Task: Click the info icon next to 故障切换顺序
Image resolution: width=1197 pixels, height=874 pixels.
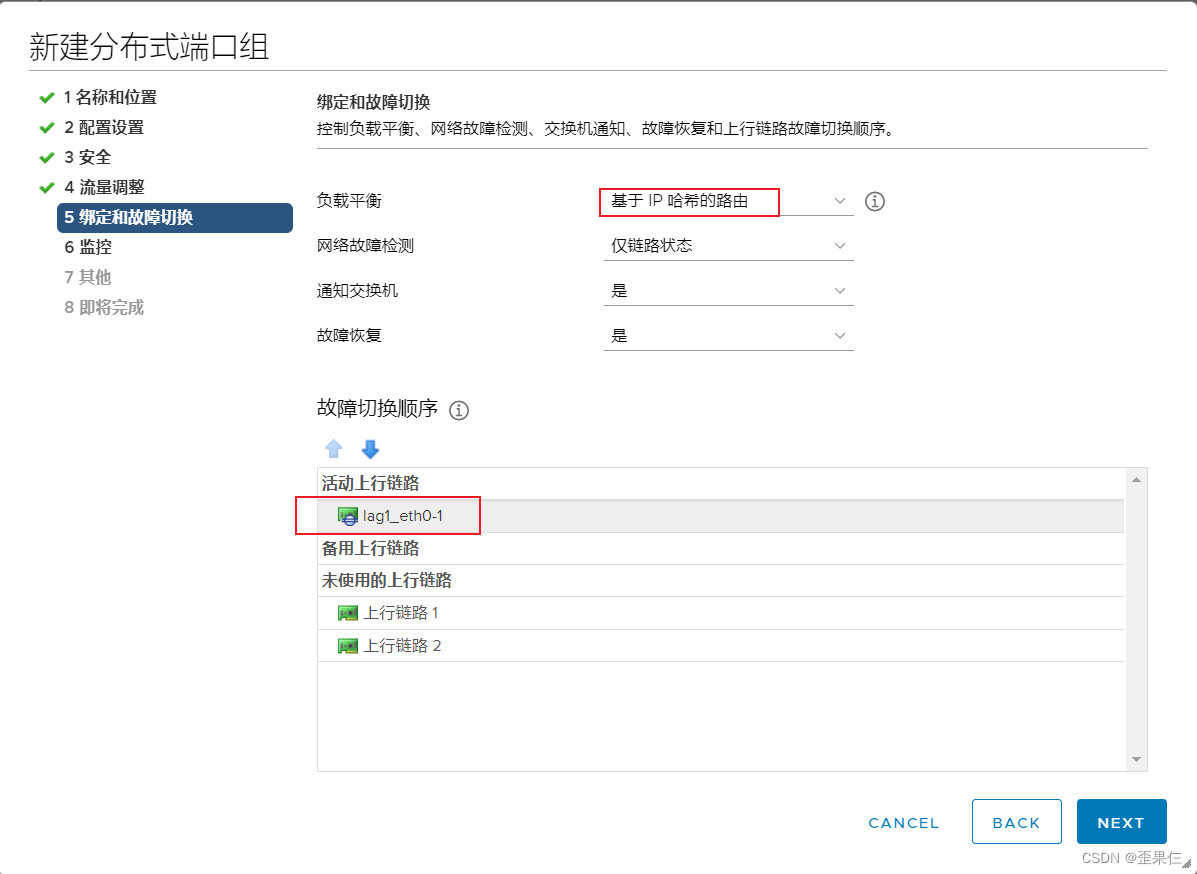Action: pyautogui.click(x=459, y=411)
